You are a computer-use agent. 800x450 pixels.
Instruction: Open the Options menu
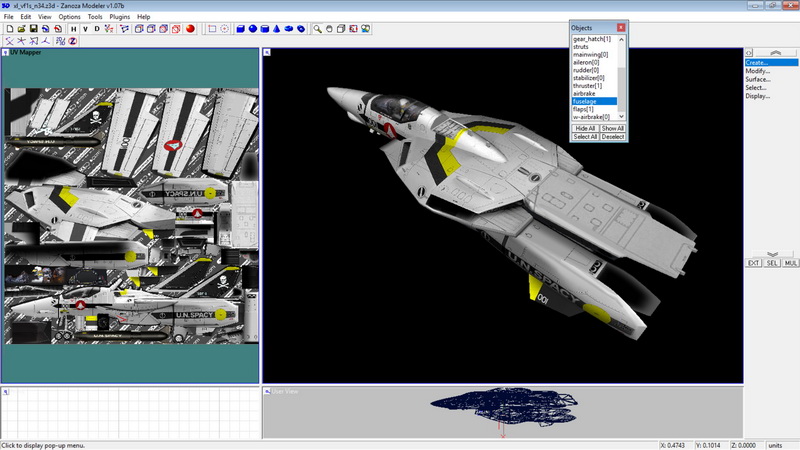(x=69, y=17)
